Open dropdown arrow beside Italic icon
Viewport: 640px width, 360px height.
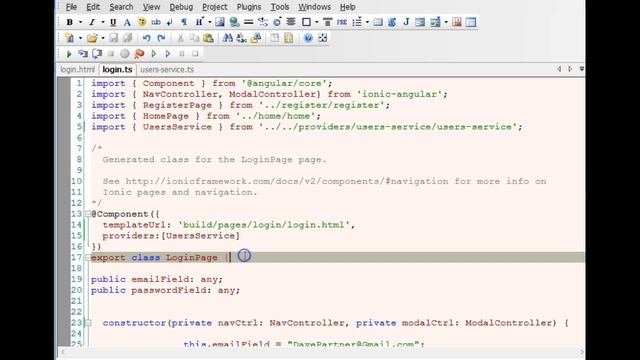pos(102,22)
